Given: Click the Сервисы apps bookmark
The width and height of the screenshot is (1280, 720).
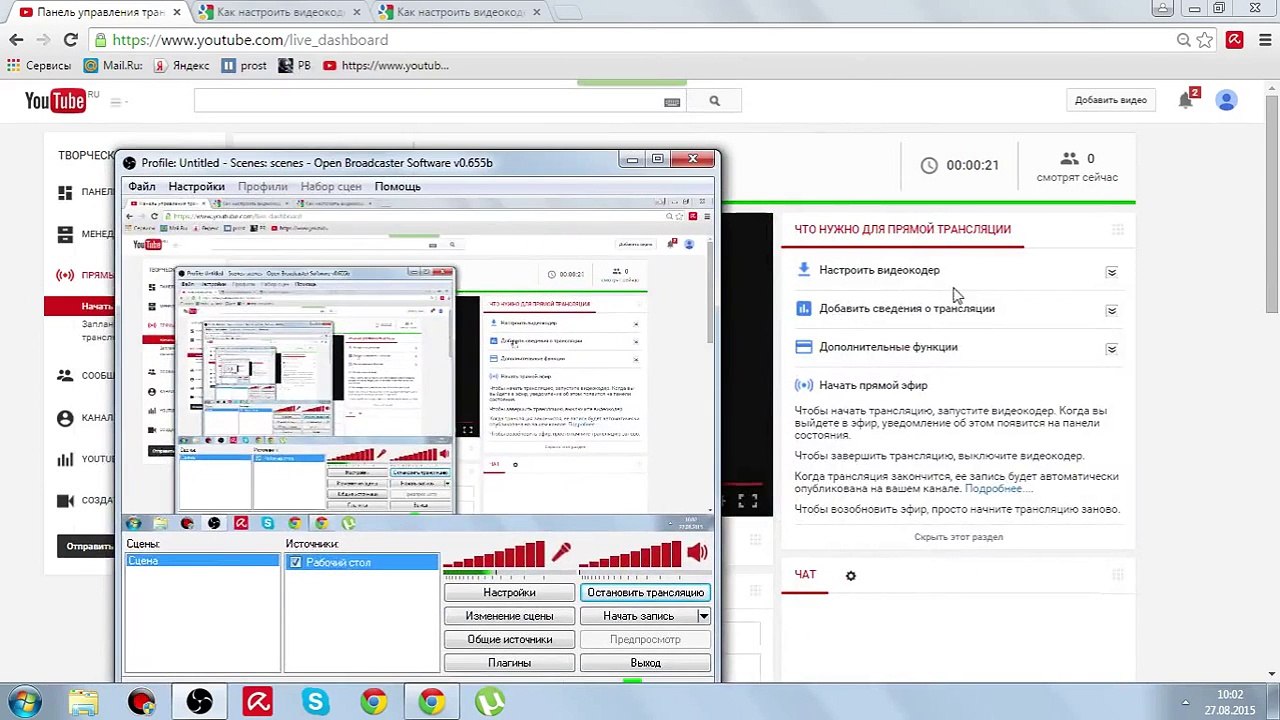Looking at the screenshot, I should tap(39, 65).
